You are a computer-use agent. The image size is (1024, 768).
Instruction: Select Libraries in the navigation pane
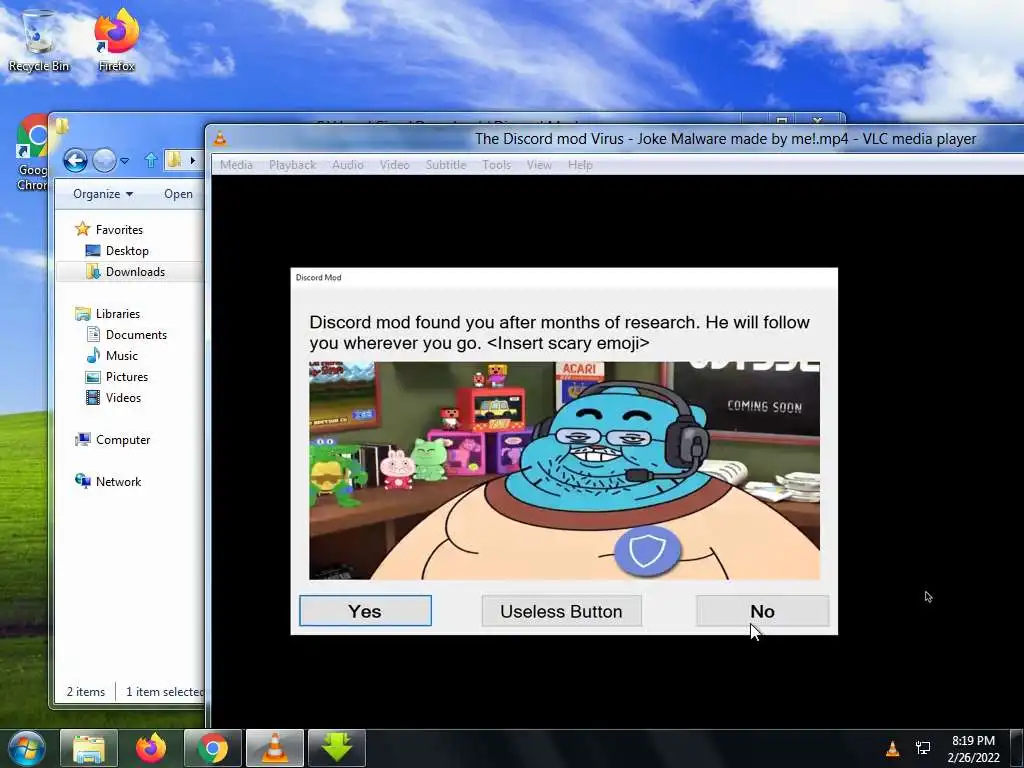click(118, 313)
